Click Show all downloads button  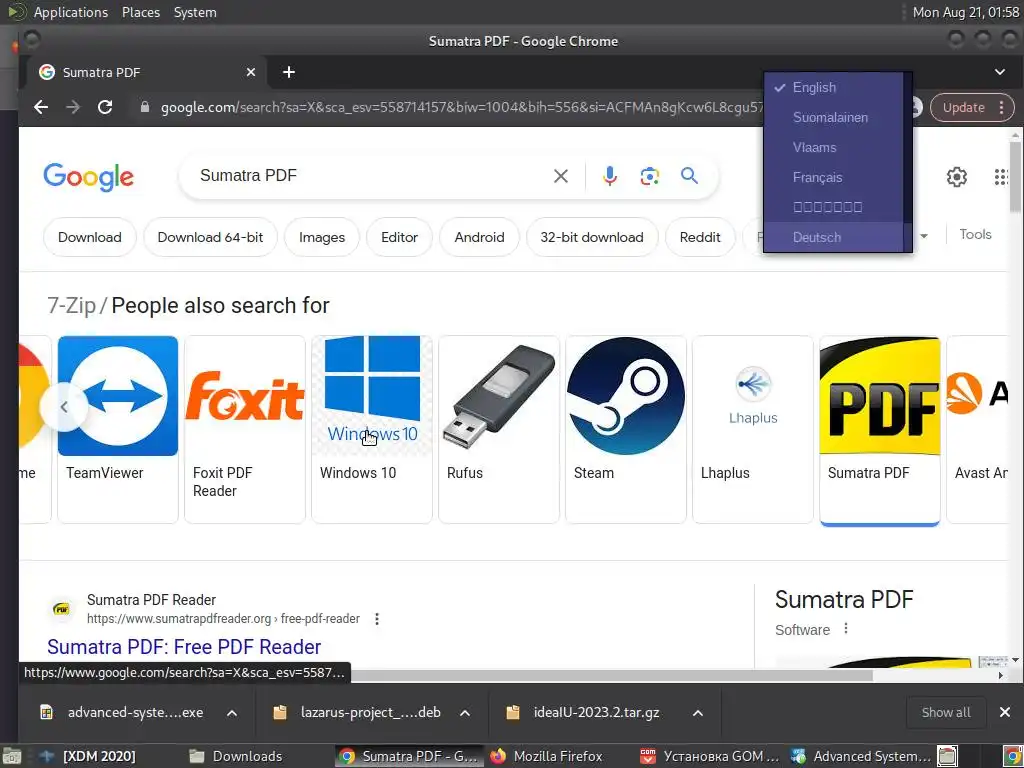point(946,712)
